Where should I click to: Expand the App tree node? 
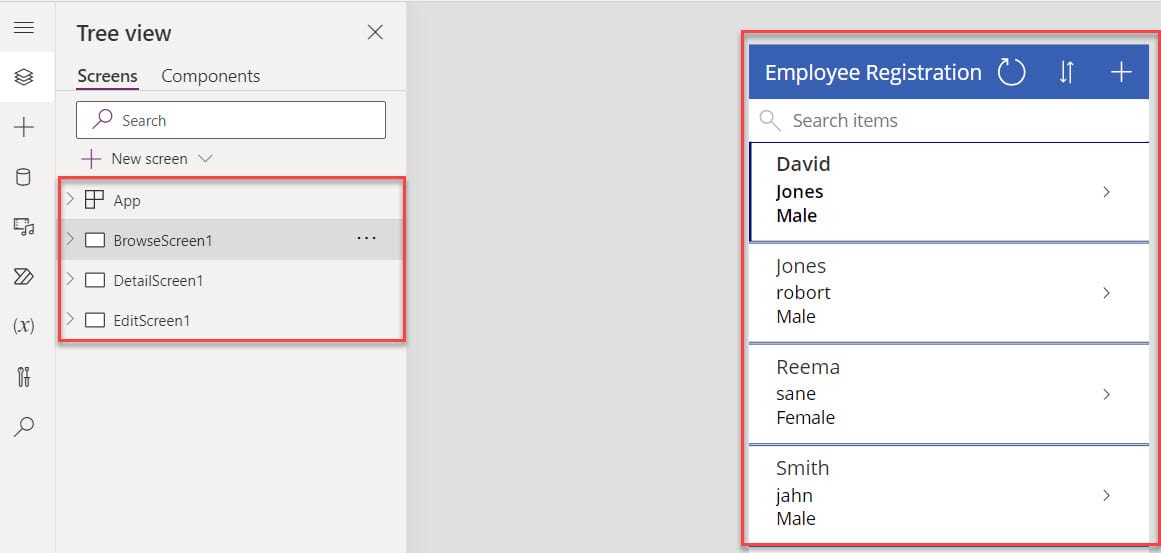70,200
